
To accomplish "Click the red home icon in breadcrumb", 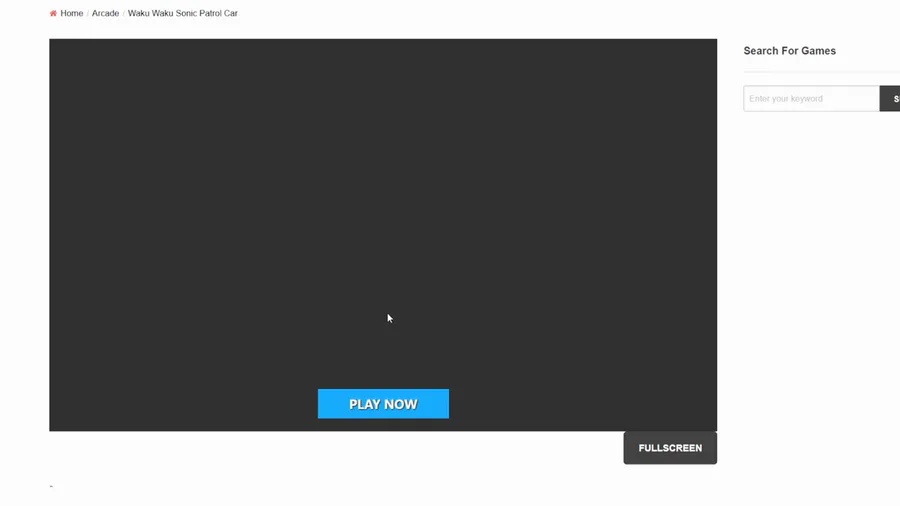I will pyautogui.click(x=53, y=13).
